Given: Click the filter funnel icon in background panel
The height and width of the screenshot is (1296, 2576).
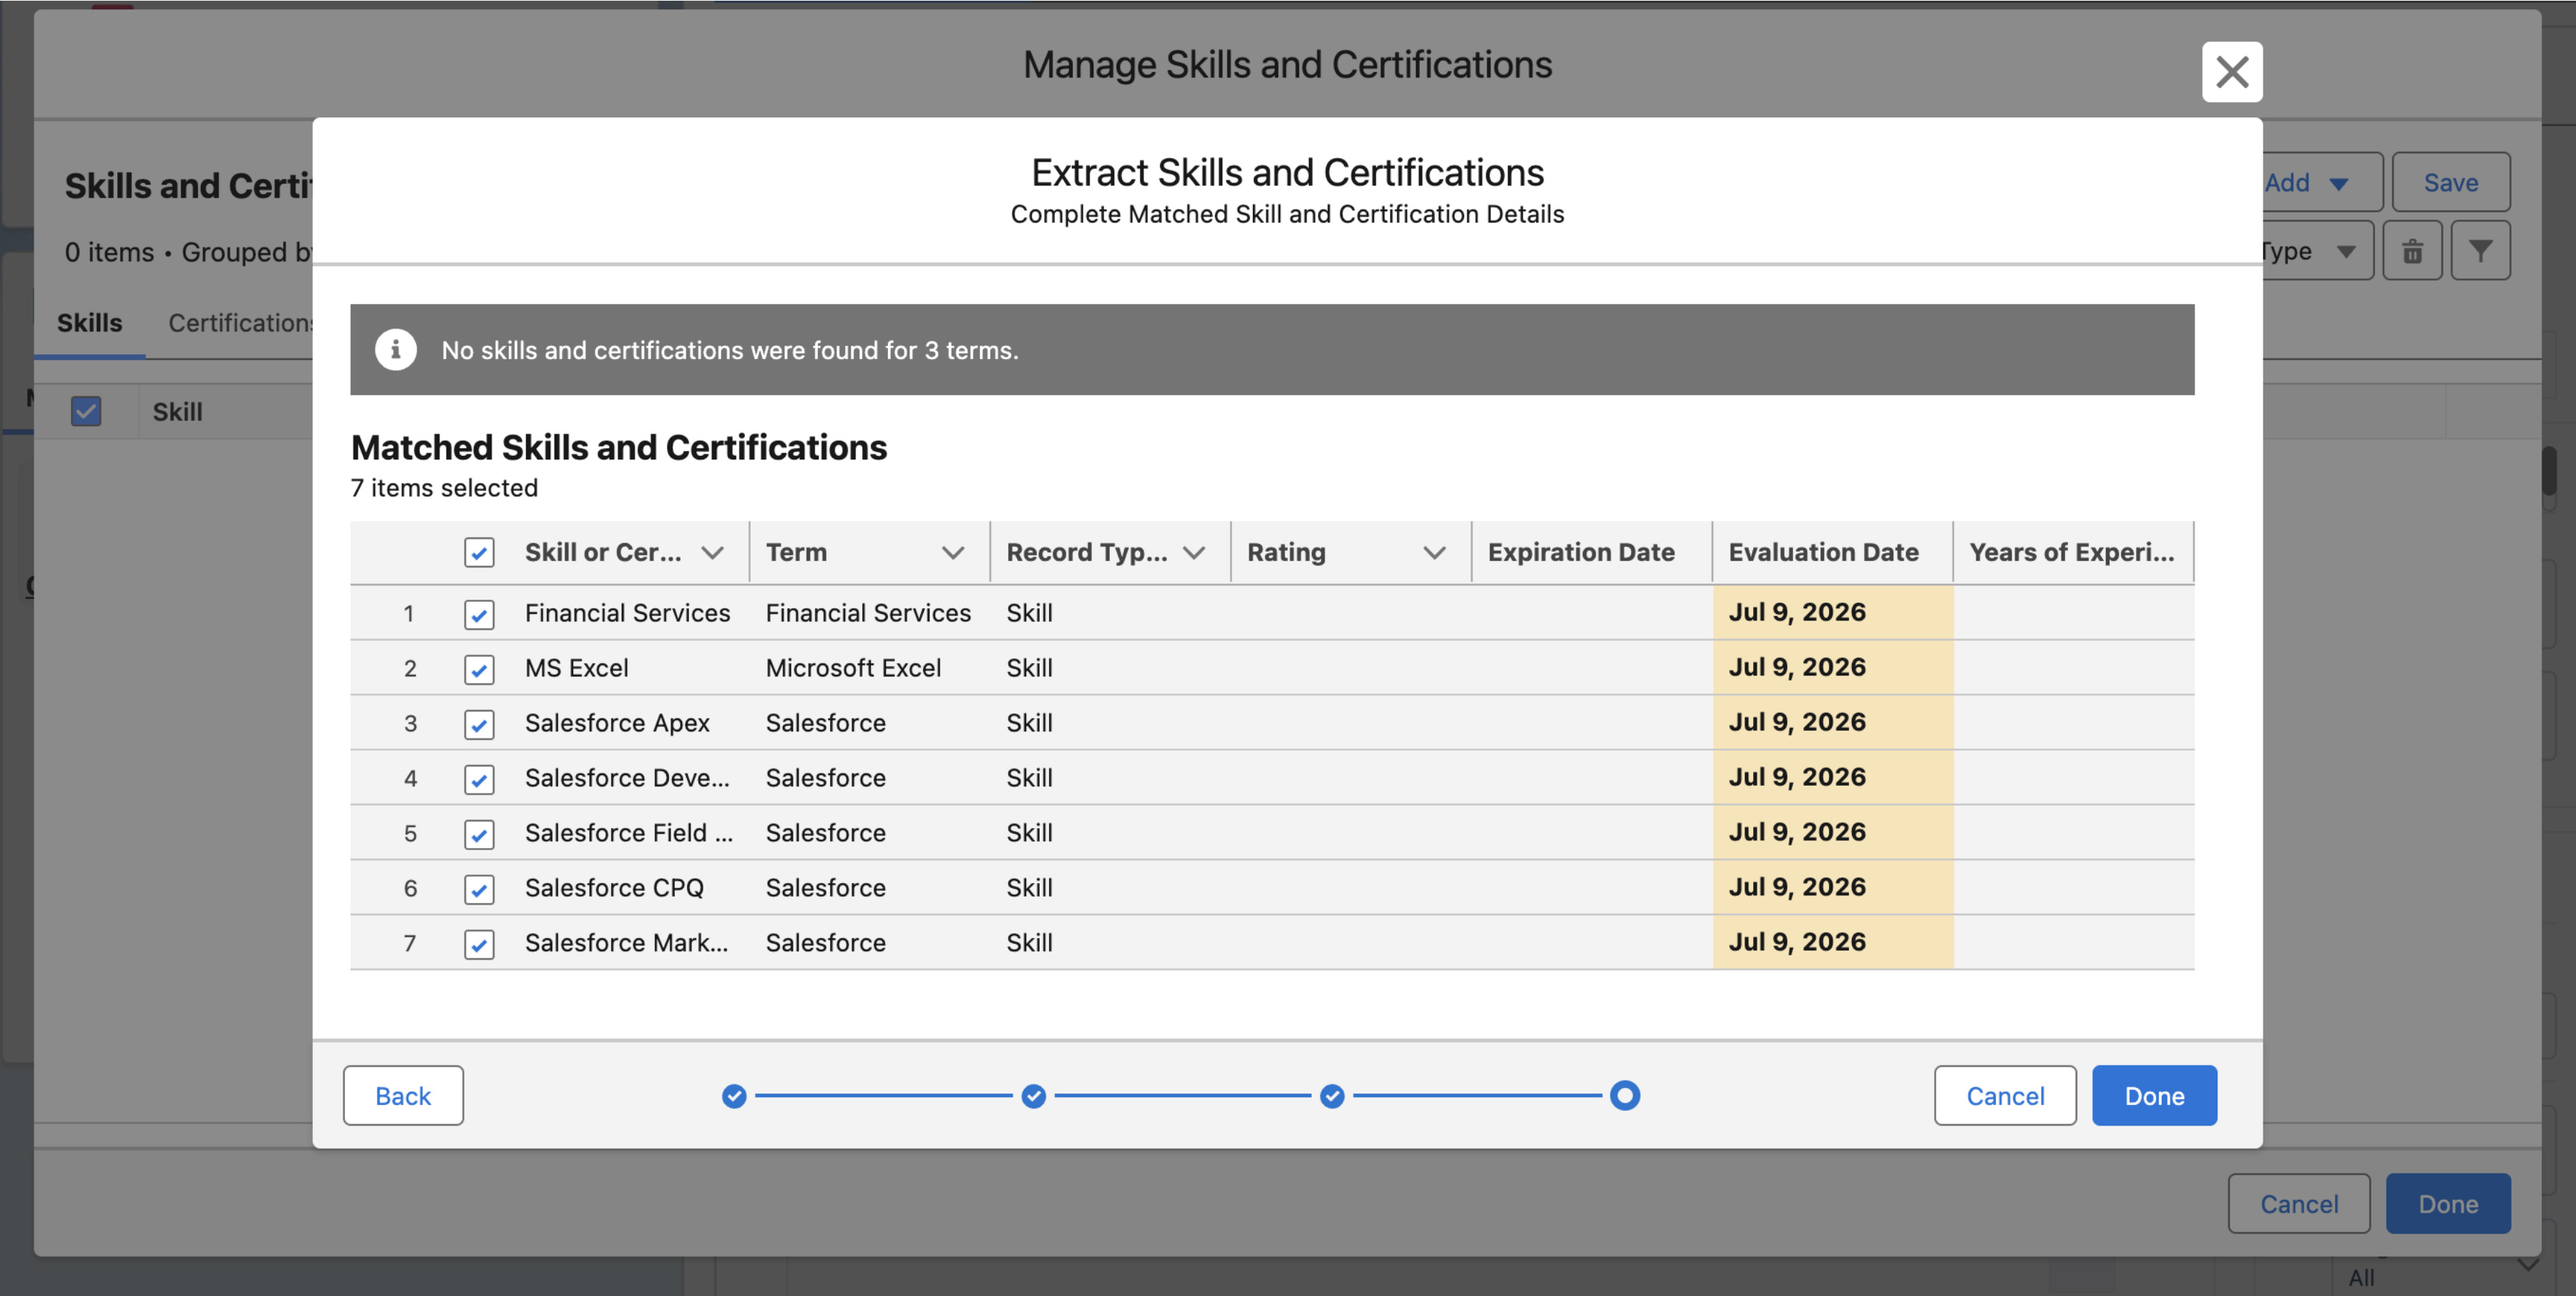Looking at the screenshot, I should (2480, 251).
